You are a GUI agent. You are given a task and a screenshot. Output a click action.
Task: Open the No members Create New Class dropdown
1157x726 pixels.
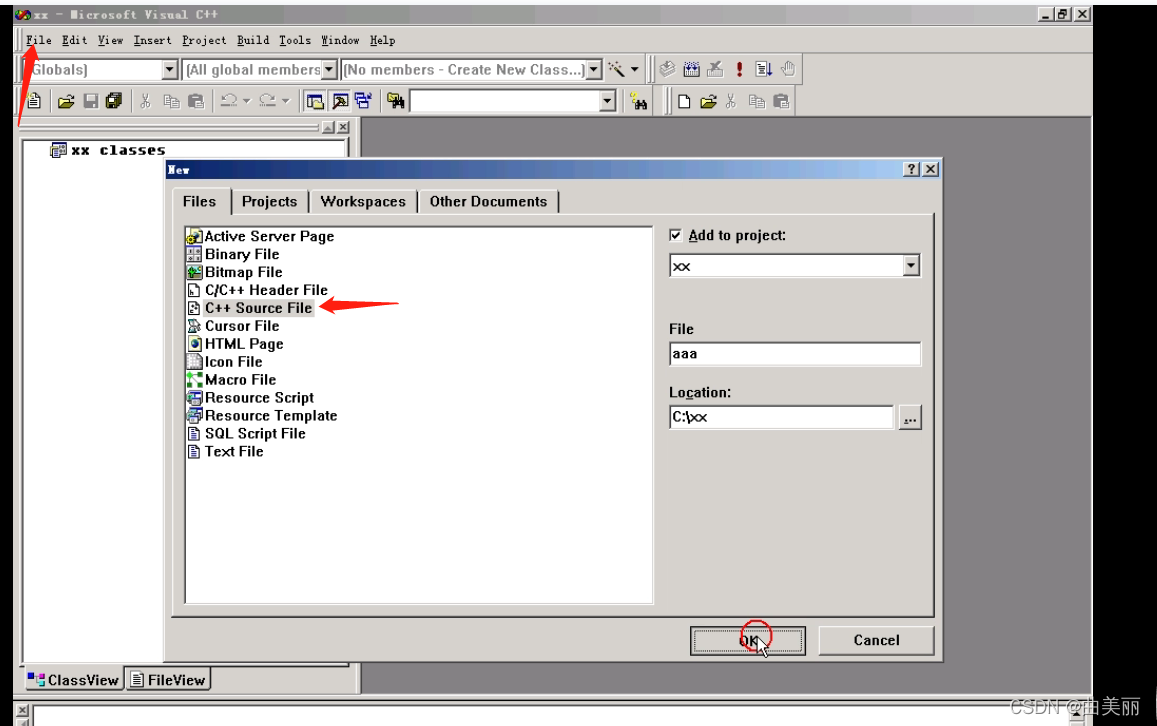(594, 69)
